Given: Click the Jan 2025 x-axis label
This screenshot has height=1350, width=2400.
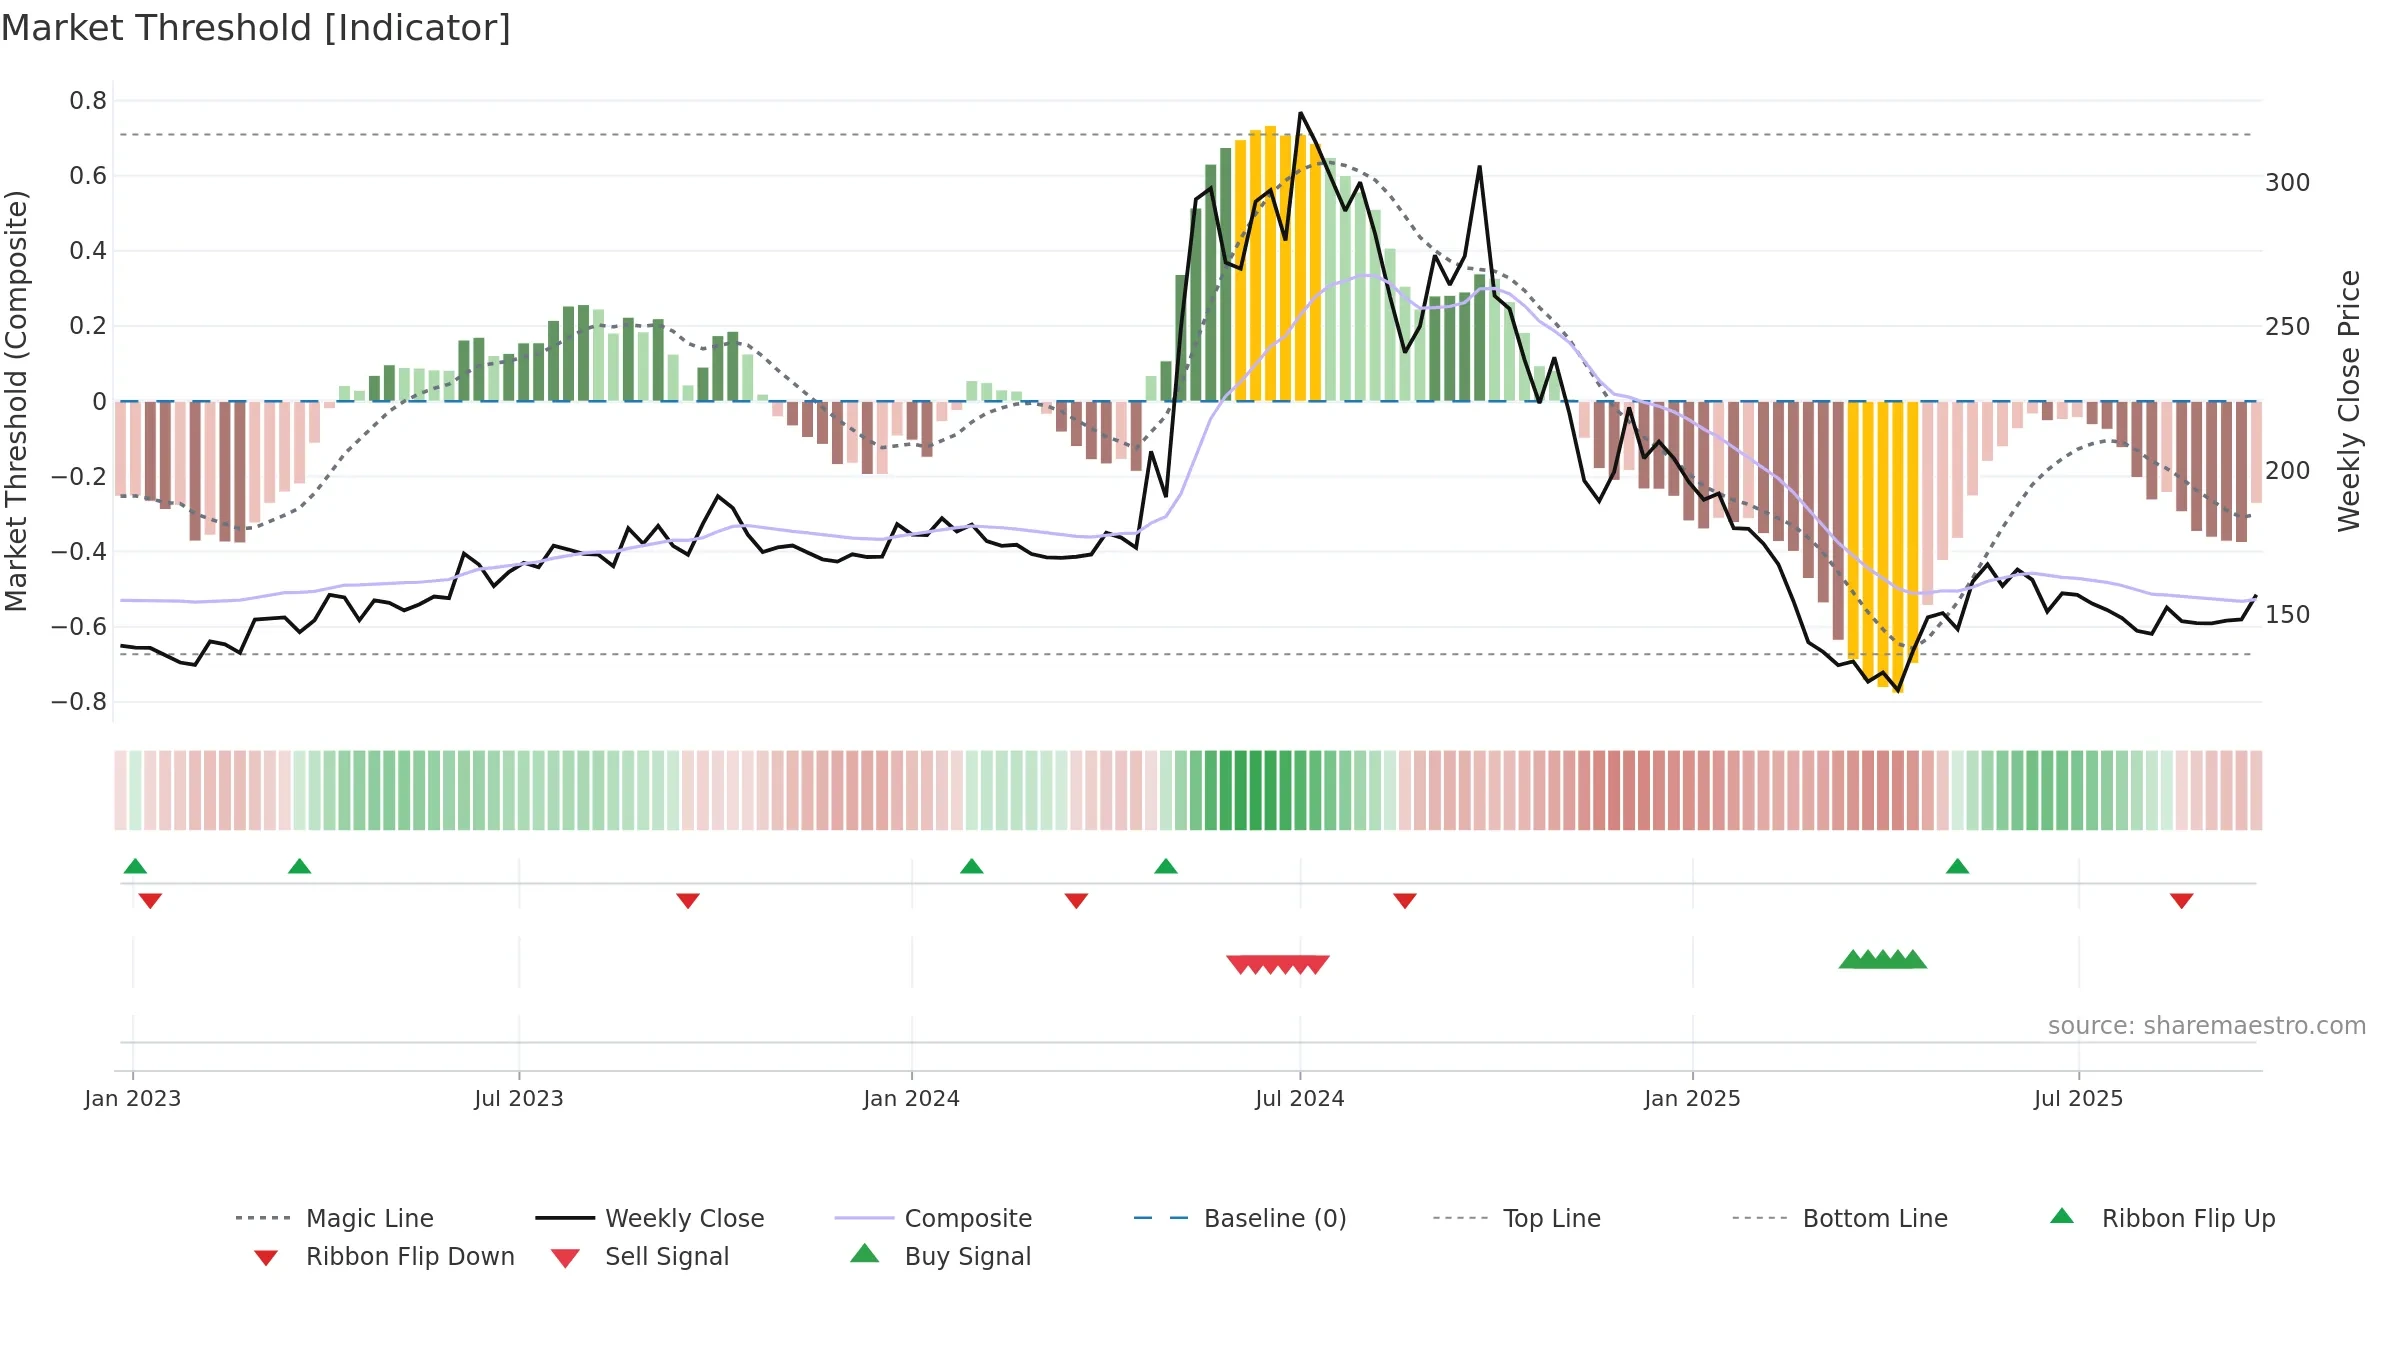Looking at the screenshot, I should (1693, 1098).
